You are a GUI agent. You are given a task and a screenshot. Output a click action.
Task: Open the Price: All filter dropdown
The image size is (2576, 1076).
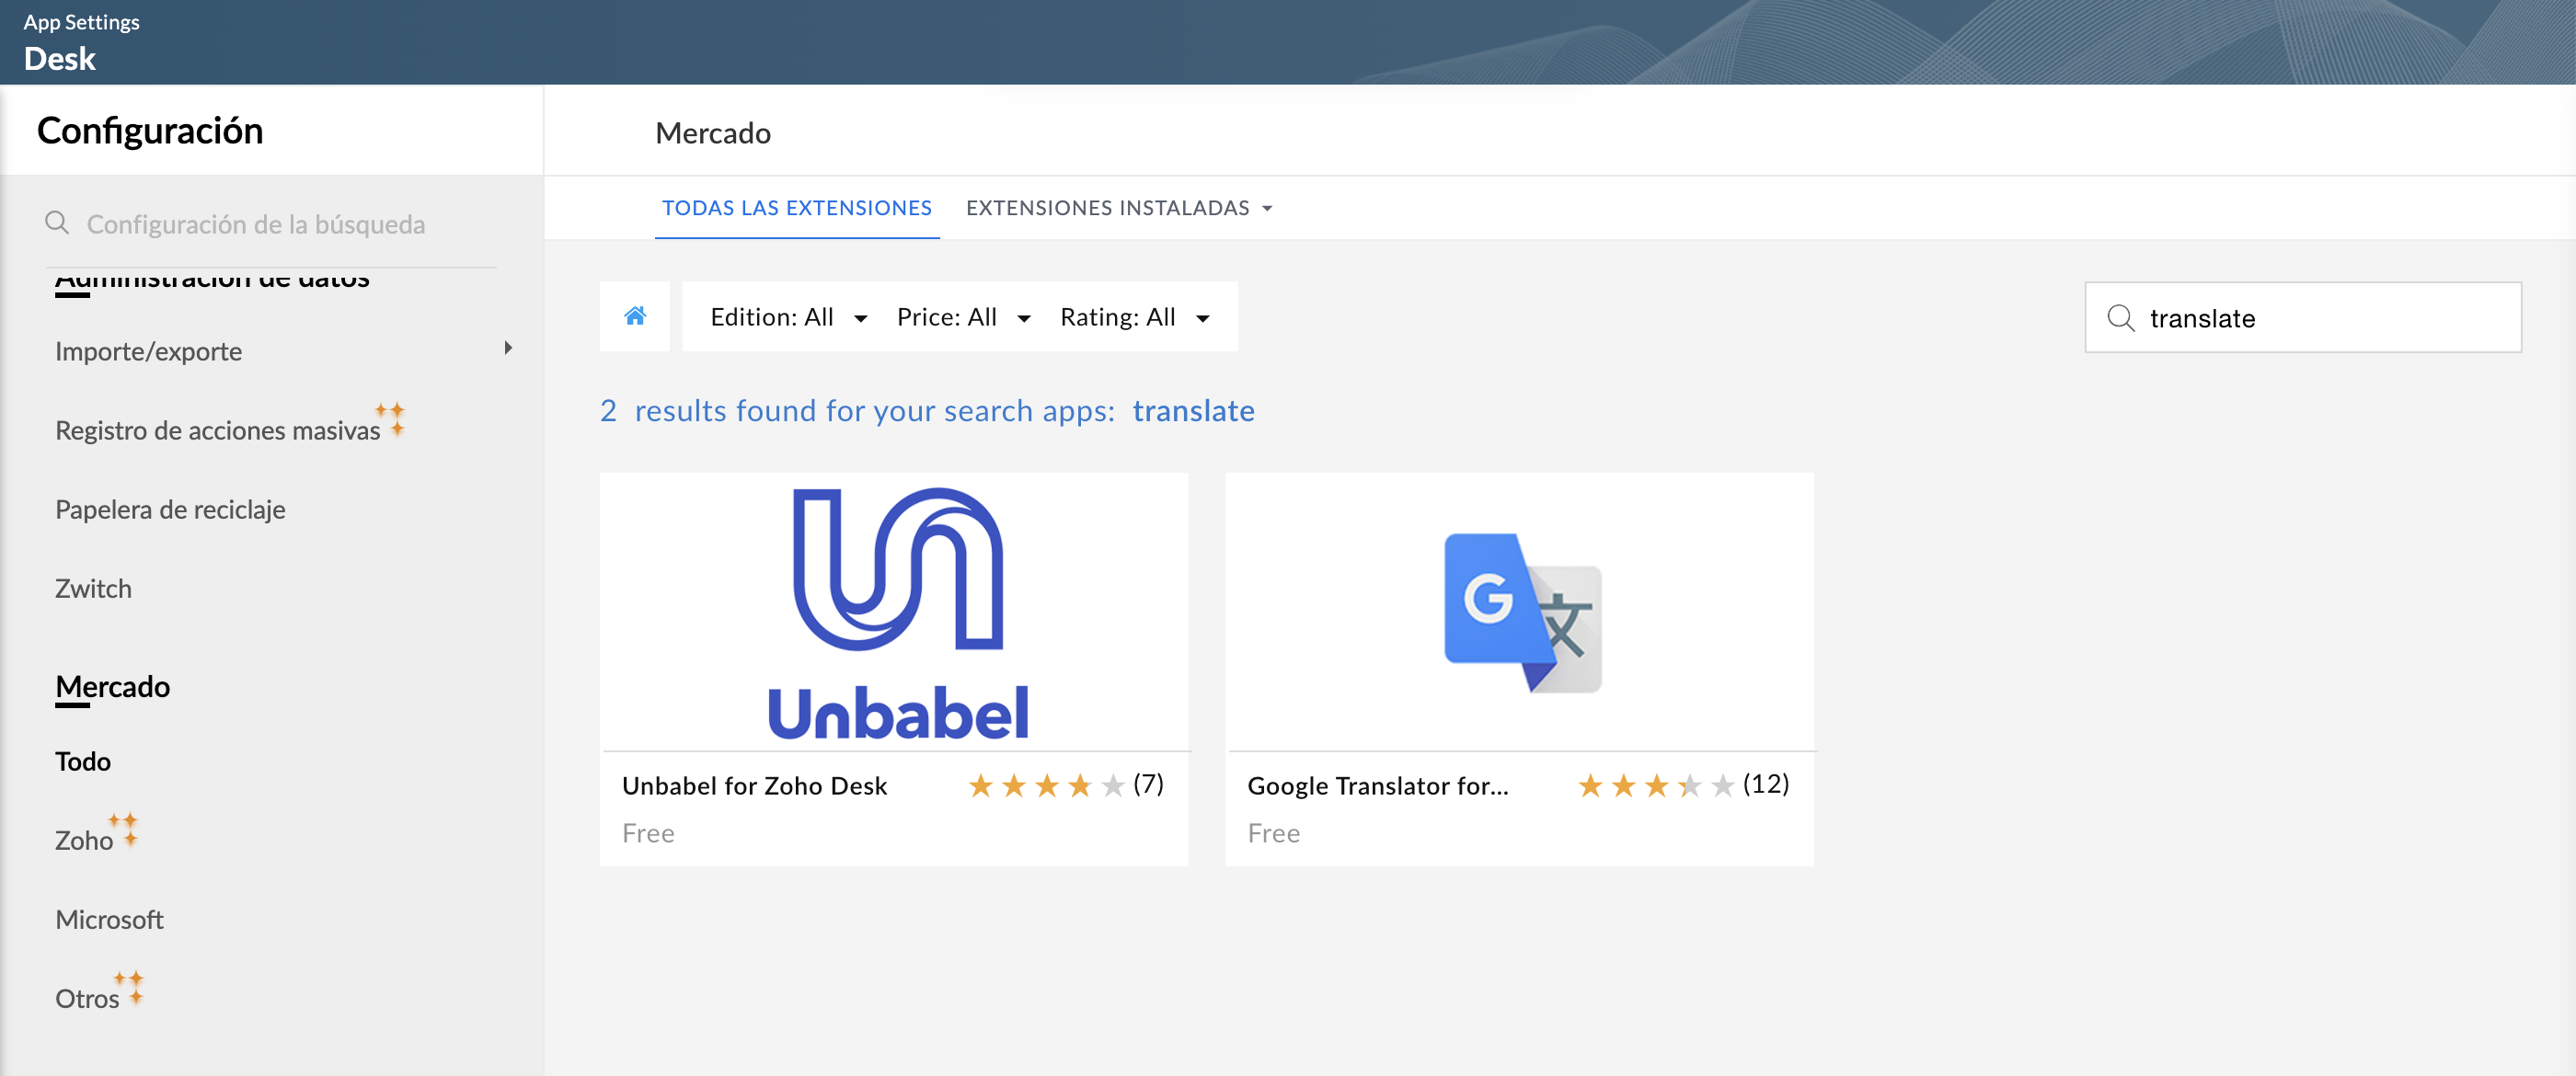[x=962, y=318]
